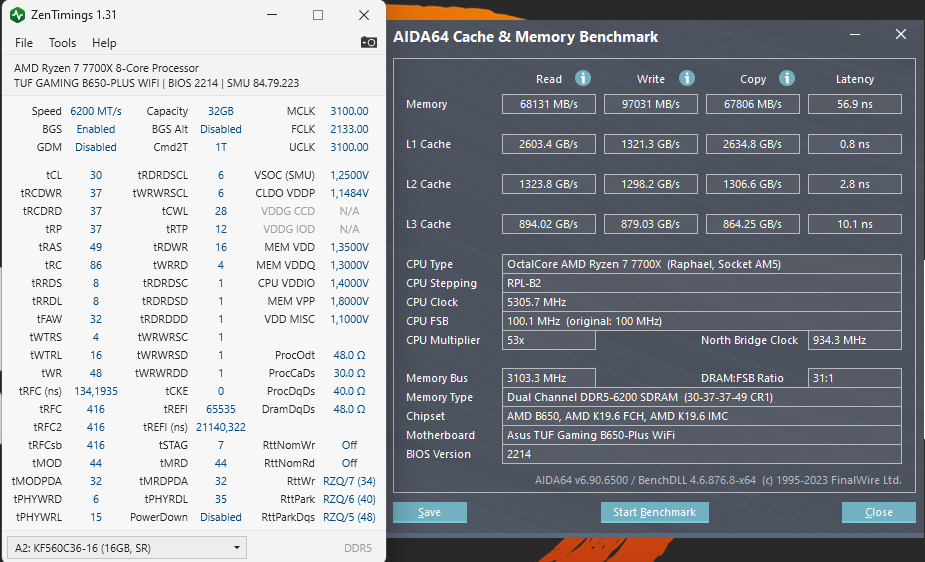Click the tWR value 48
Image resolution: width=925 pixels, height=562 pixels.
click(96, 373)
